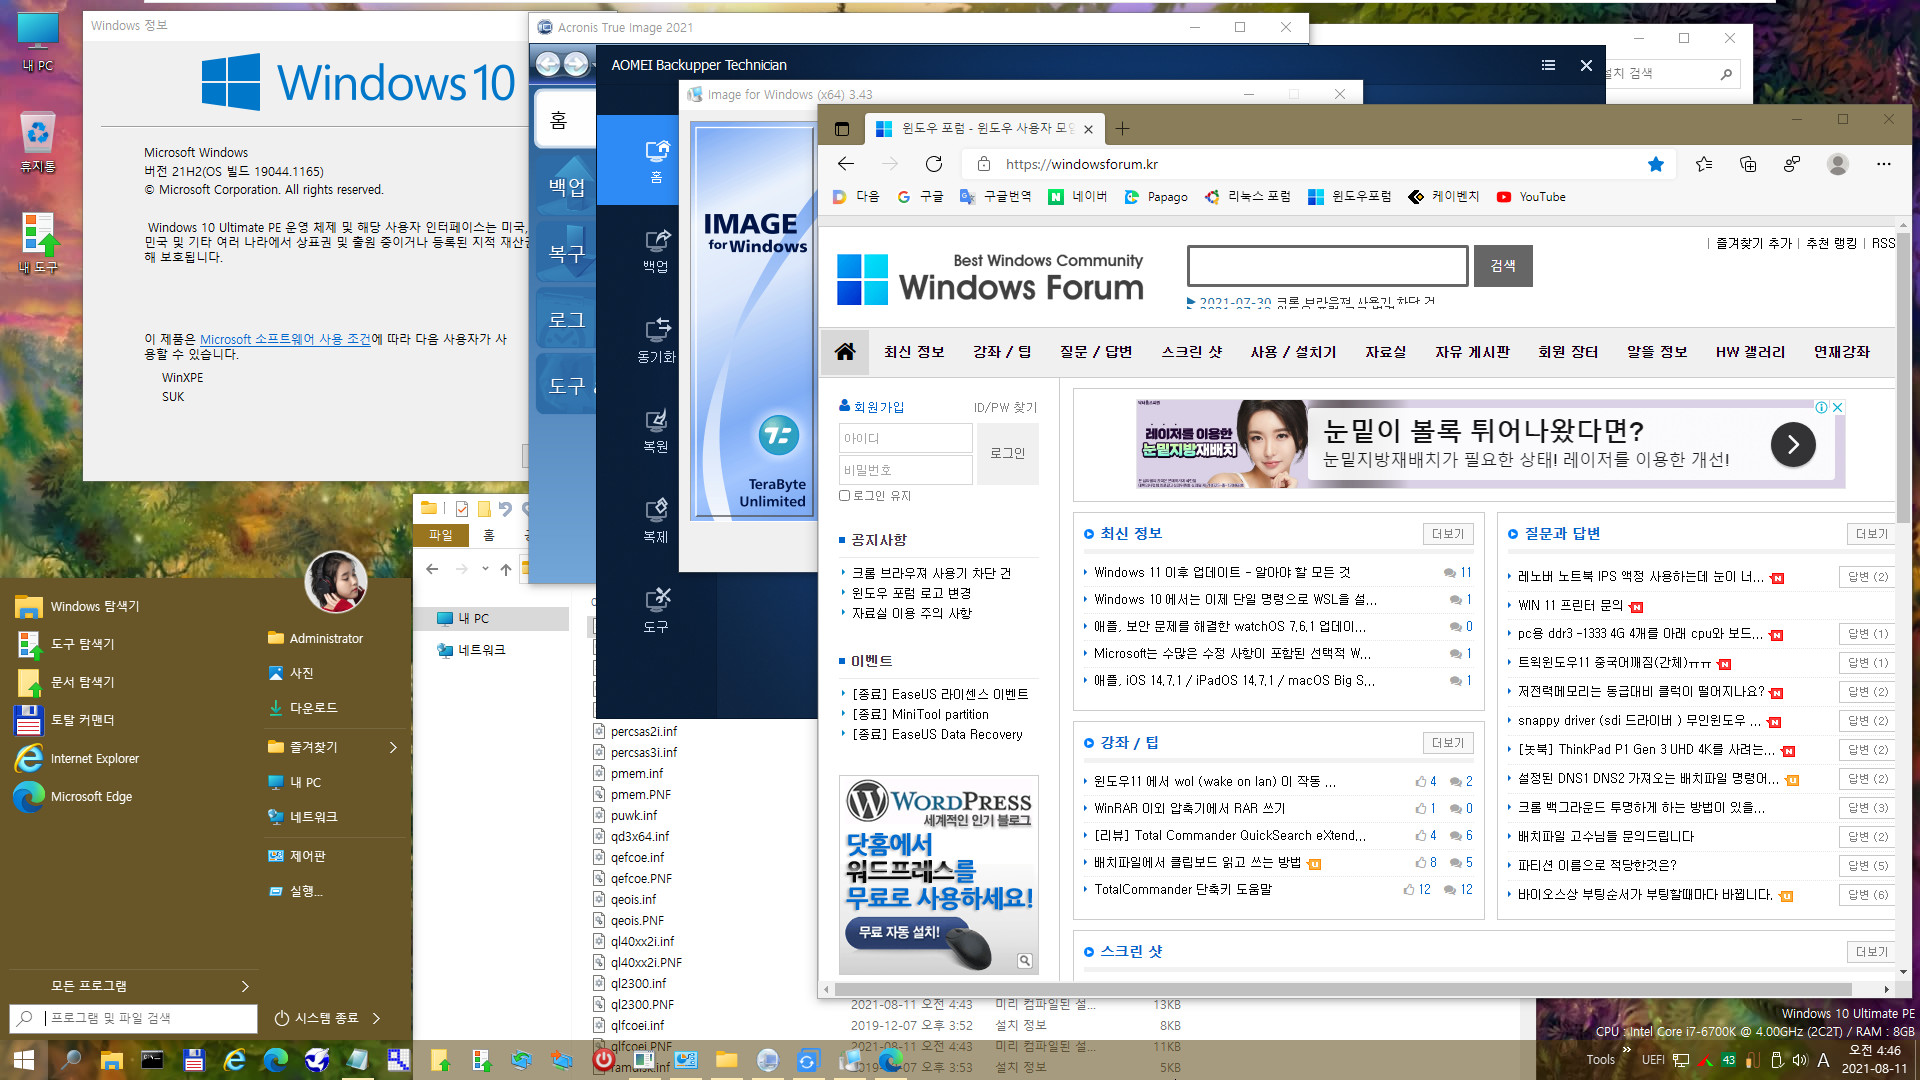
Task: Open 질문 / 답변 in forum navigation
Action: pos(1097,352)
